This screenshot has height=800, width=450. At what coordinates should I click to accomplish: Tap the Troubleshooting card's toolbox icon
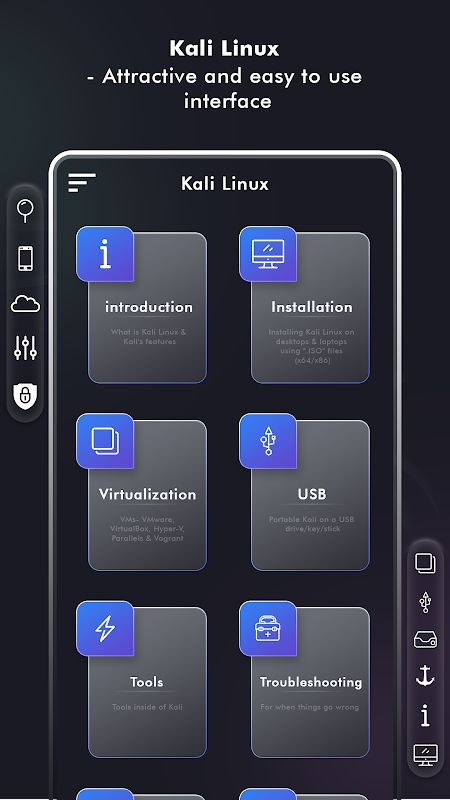268,629
